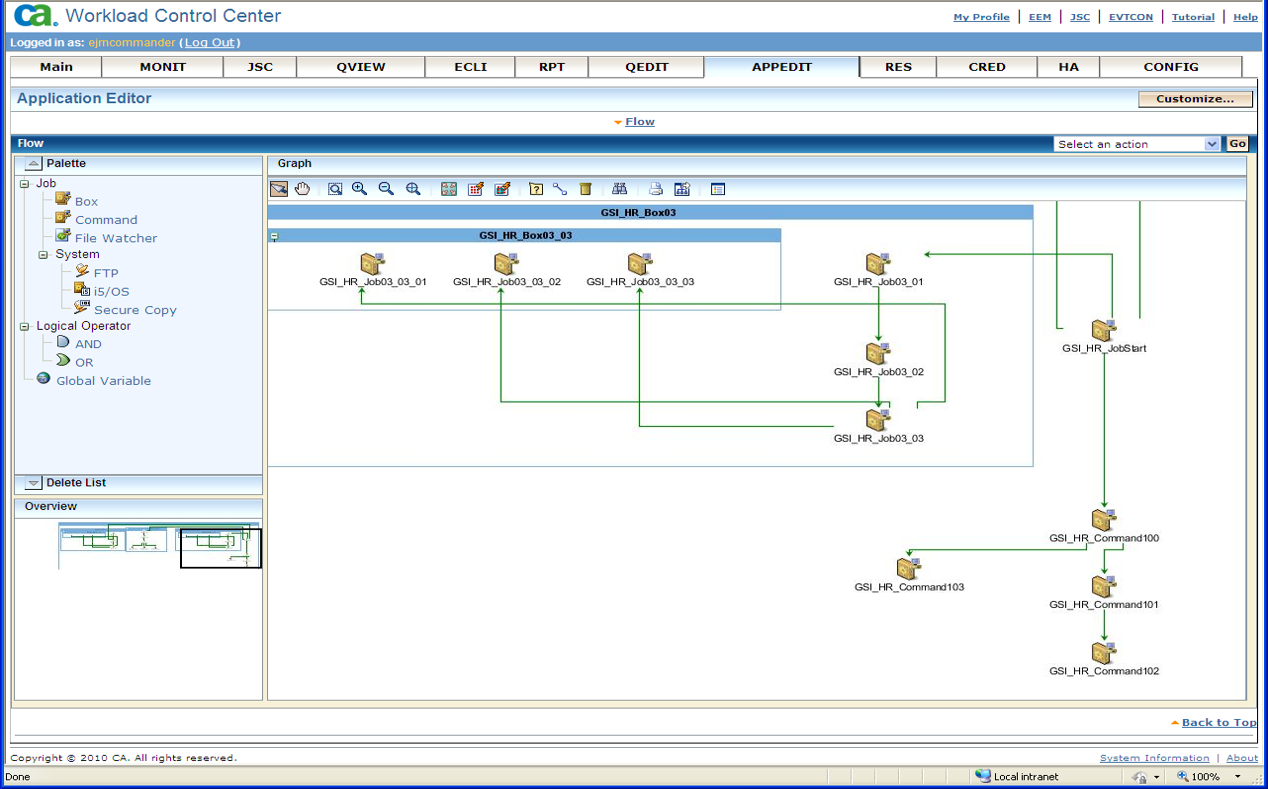1268x789 pixels.
Task: Click the zoom in magnifier icon
Action: pyautogui.click(x=360, y=189)
